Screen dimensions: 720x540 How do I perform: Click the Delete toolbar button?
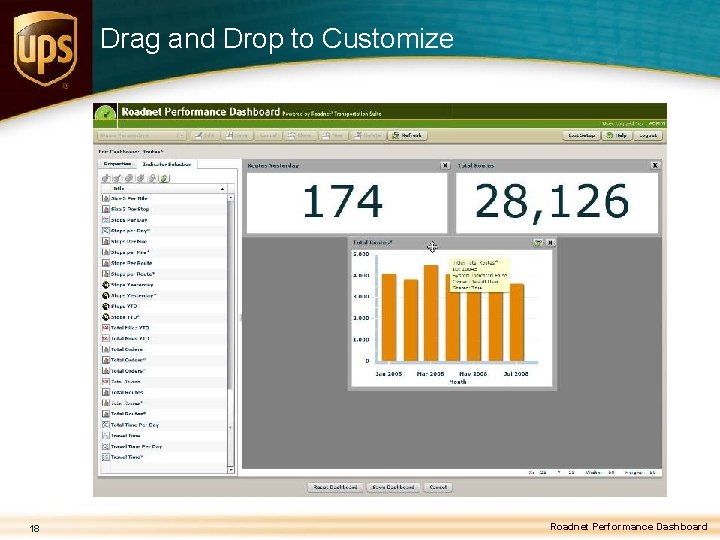click(x=368, y=135)
